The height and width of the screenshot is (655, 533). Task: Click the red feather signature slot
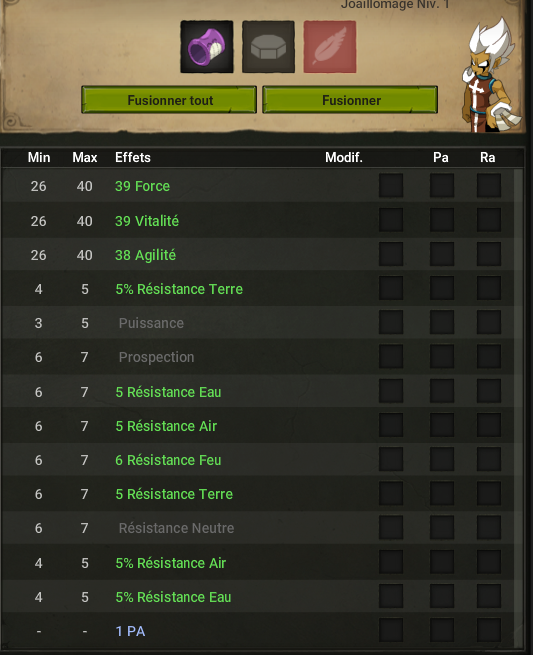pos(330,47)
